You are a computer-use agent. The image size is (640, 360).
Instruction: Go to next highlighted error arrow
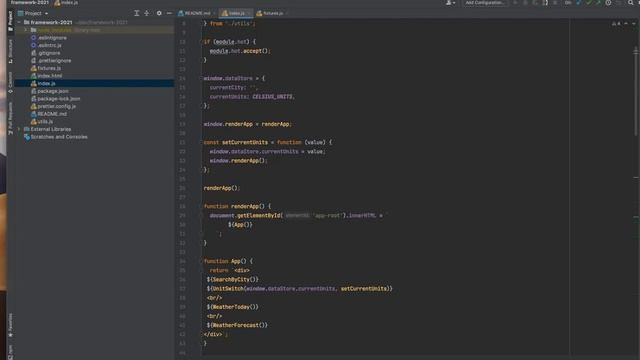634,24
